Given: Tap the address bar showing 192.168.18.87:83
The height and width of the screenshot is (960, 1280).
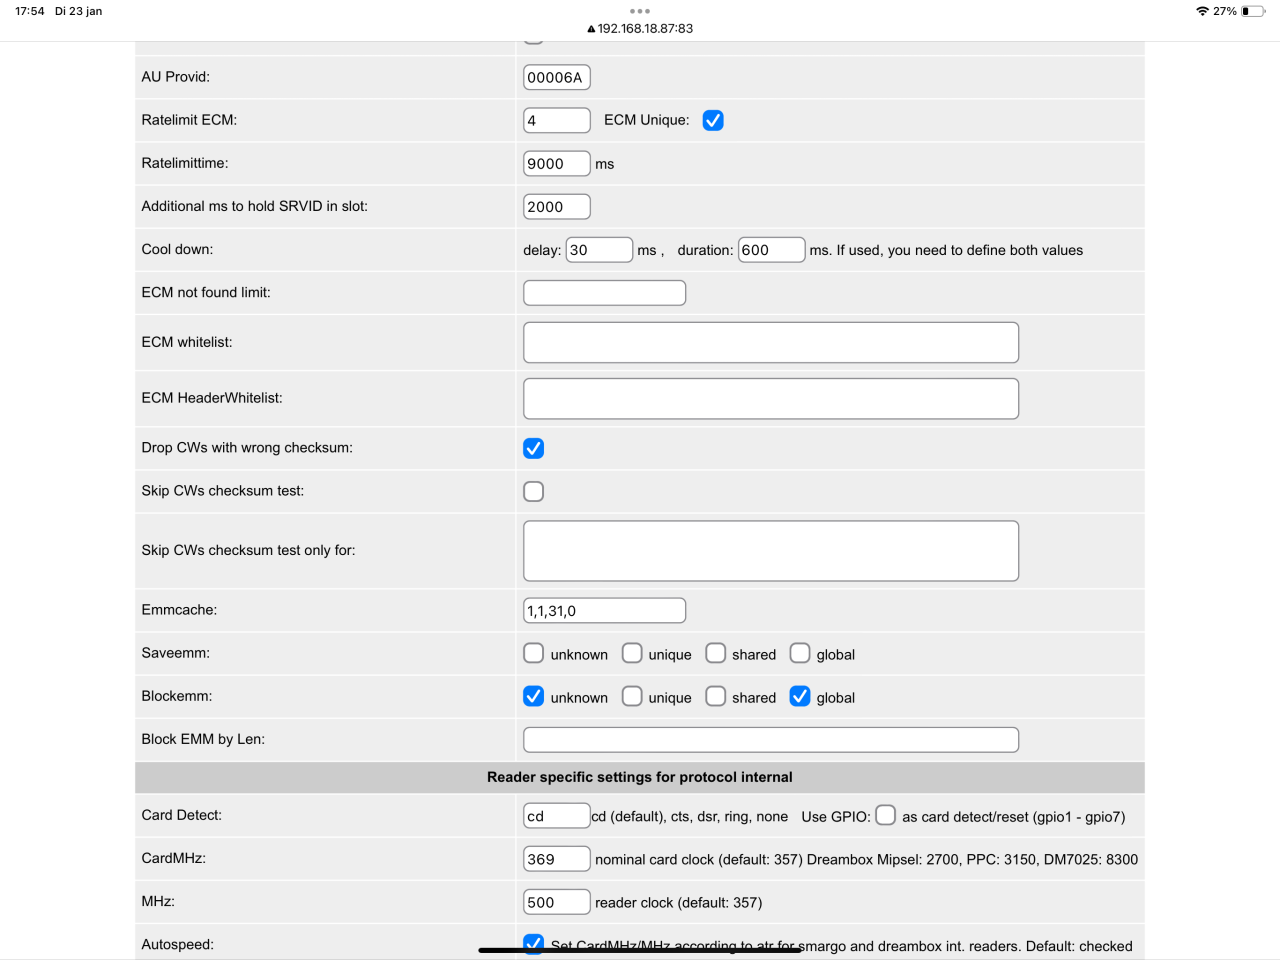Looking at the screenshot, I should coord(640,28).
